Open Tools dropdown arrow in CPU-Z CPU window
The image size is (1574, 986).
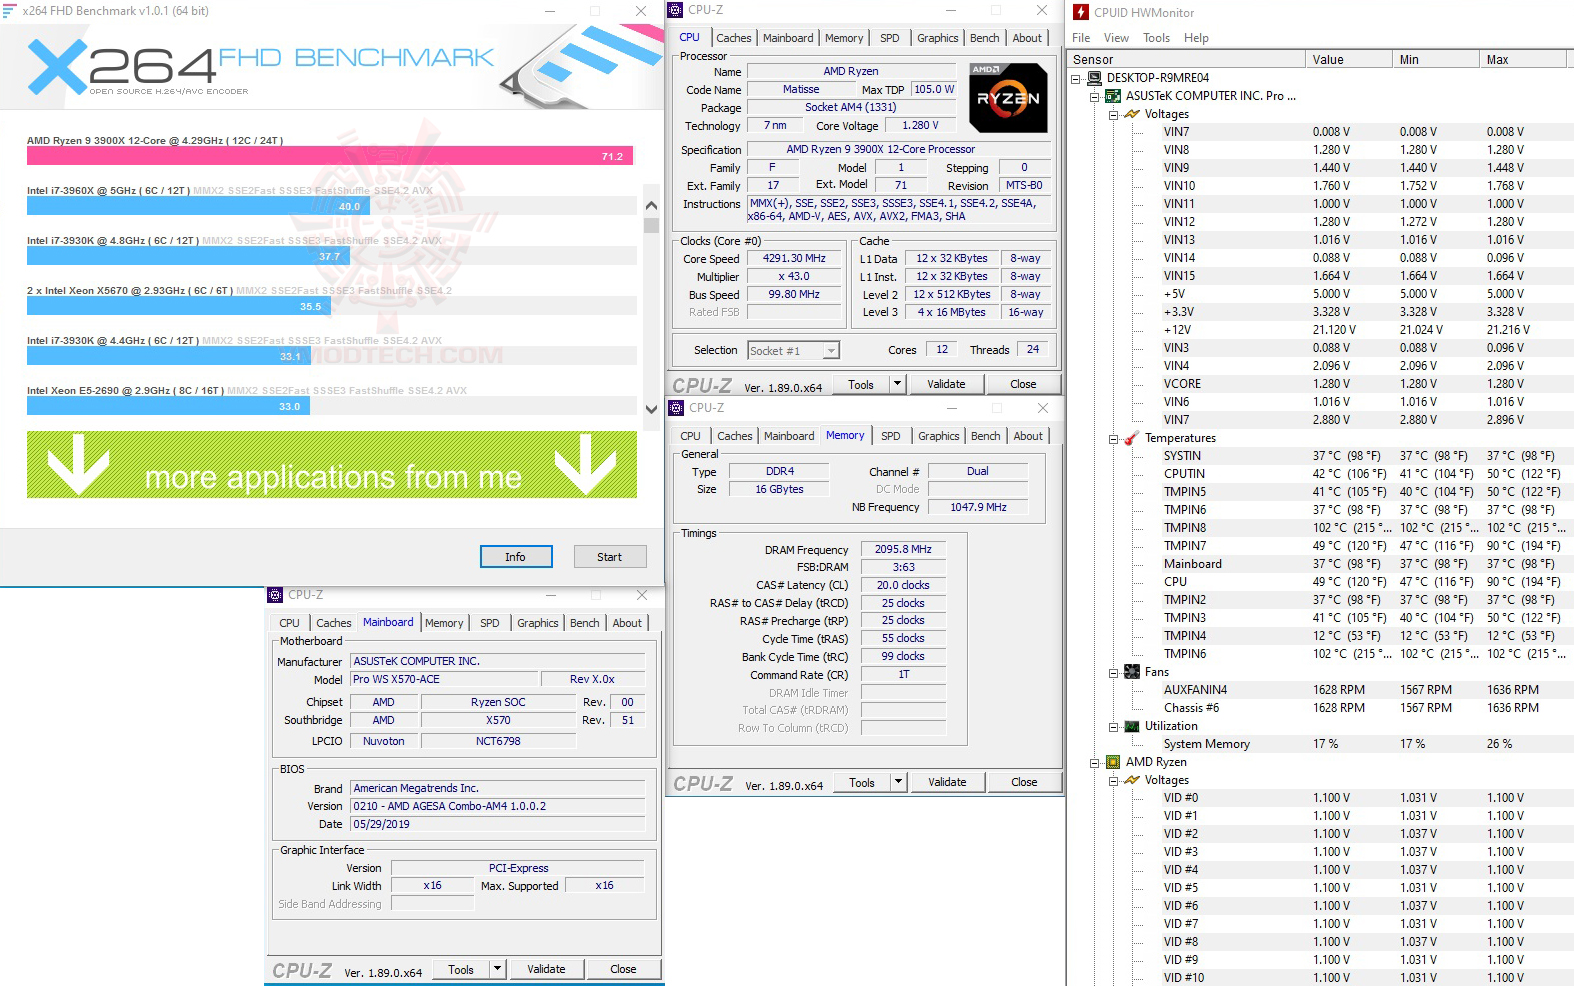click(897, 384)
